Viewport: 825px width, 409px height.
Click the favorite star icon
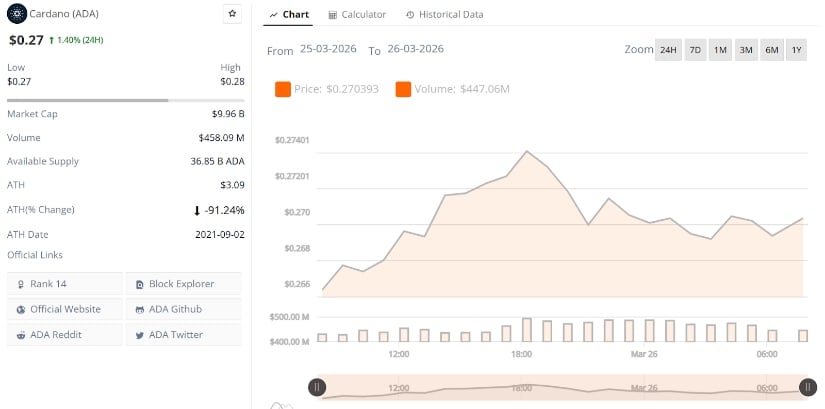click(232, 14)
